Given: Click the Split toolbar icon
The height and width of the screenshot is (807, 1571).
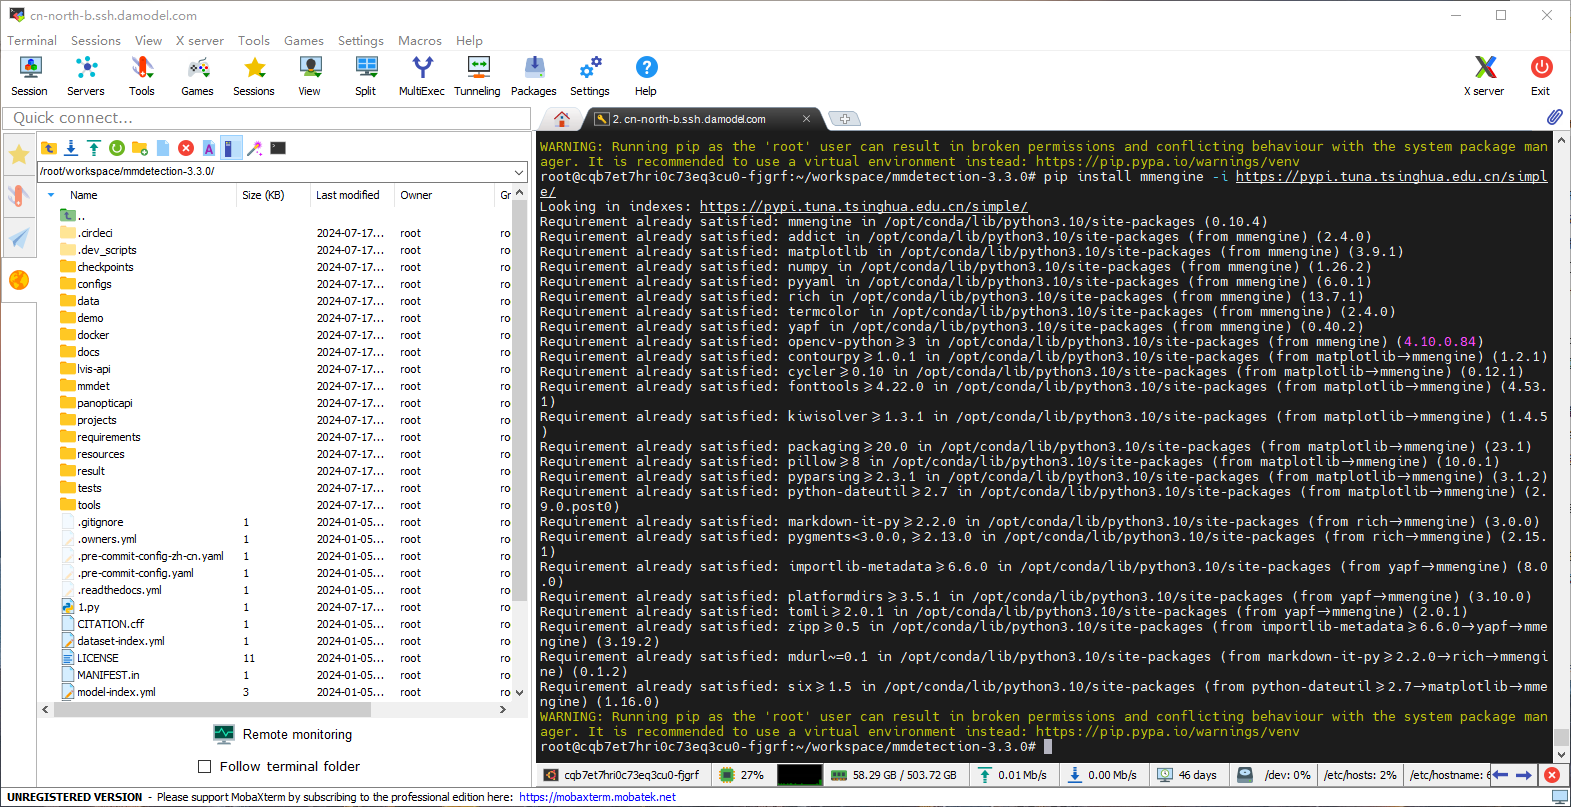Looking at the screenshot, I should click(366, 76).
